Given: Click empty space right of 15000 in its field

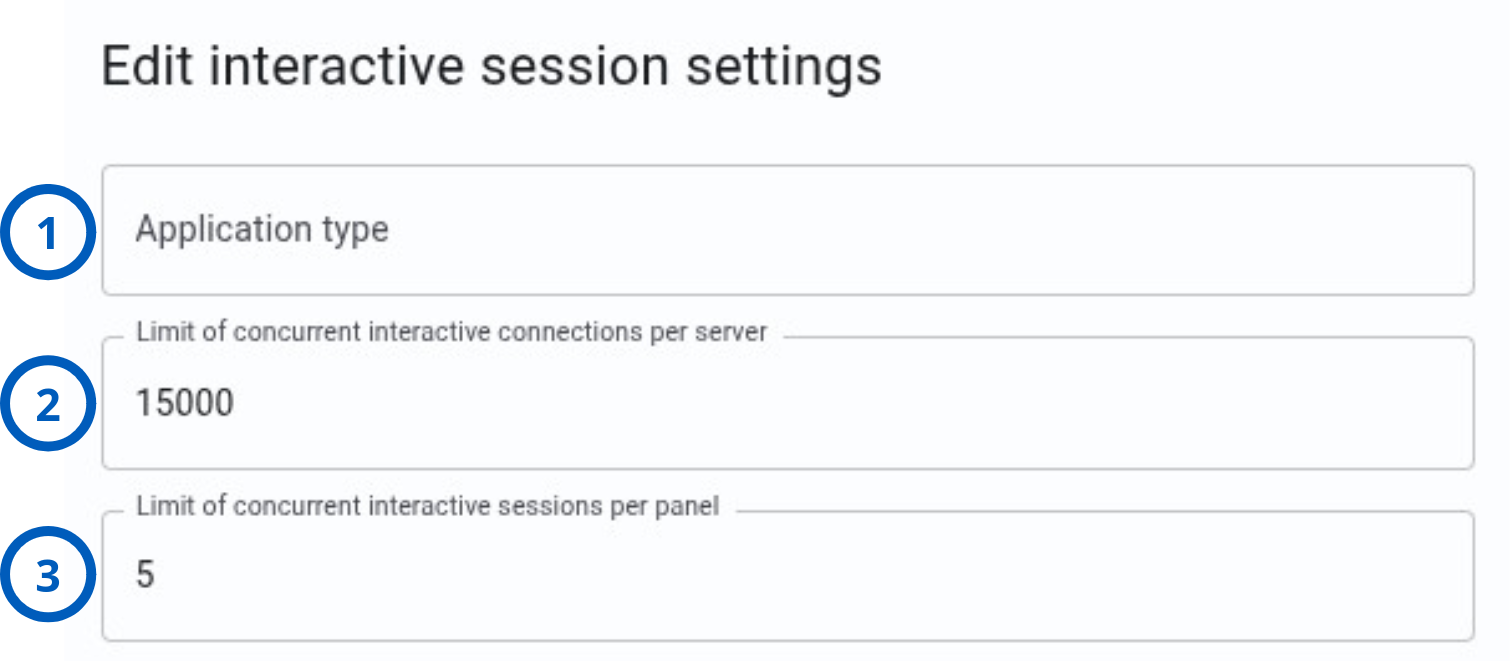Looking at the screenshot, I should [x=850, y=403].
